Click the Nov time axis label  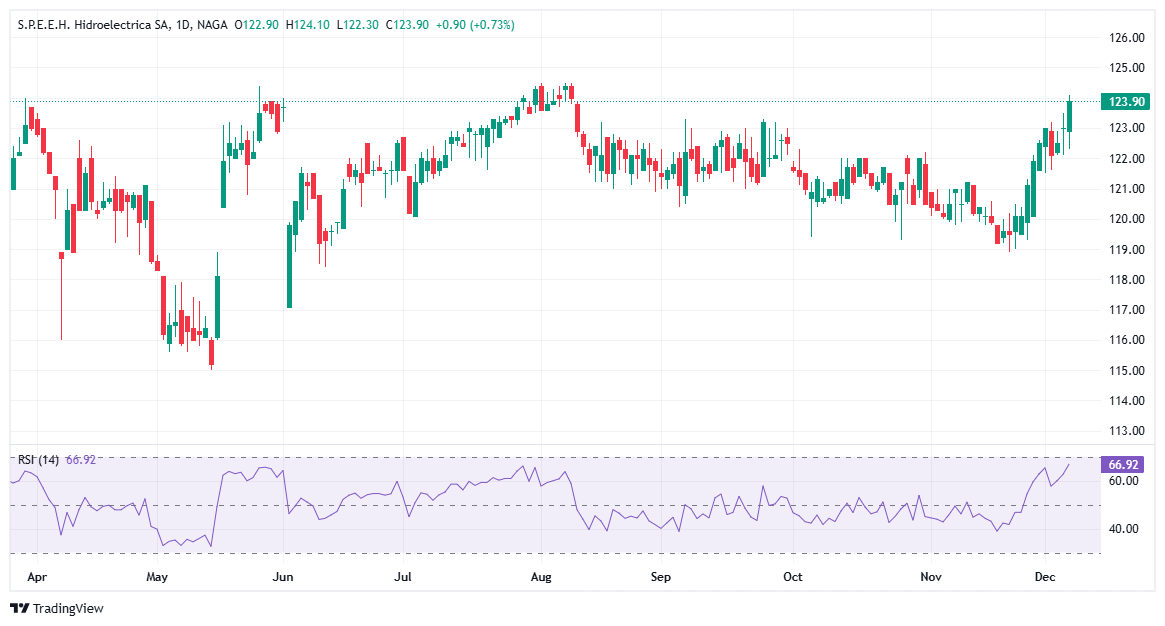coord(931,577)
